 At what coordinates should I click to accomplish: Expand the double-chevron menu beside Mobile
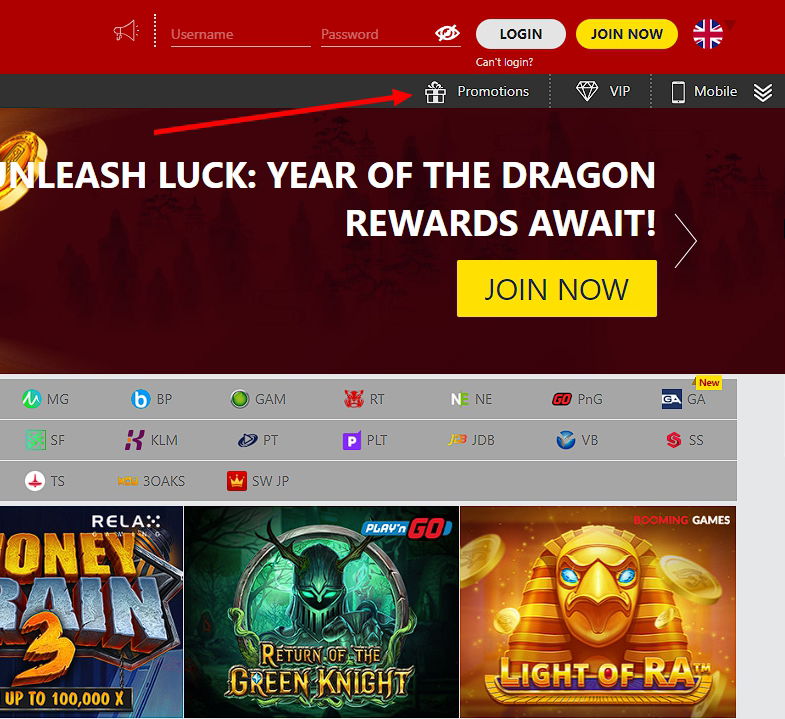(762, 92)
